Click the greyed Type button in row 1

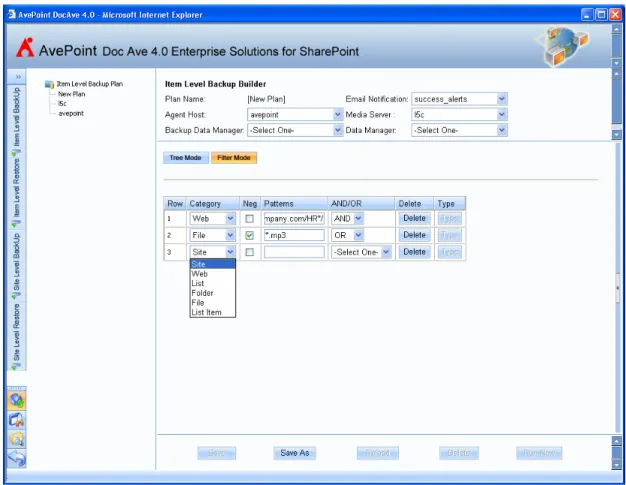click(x=450, y=218)
